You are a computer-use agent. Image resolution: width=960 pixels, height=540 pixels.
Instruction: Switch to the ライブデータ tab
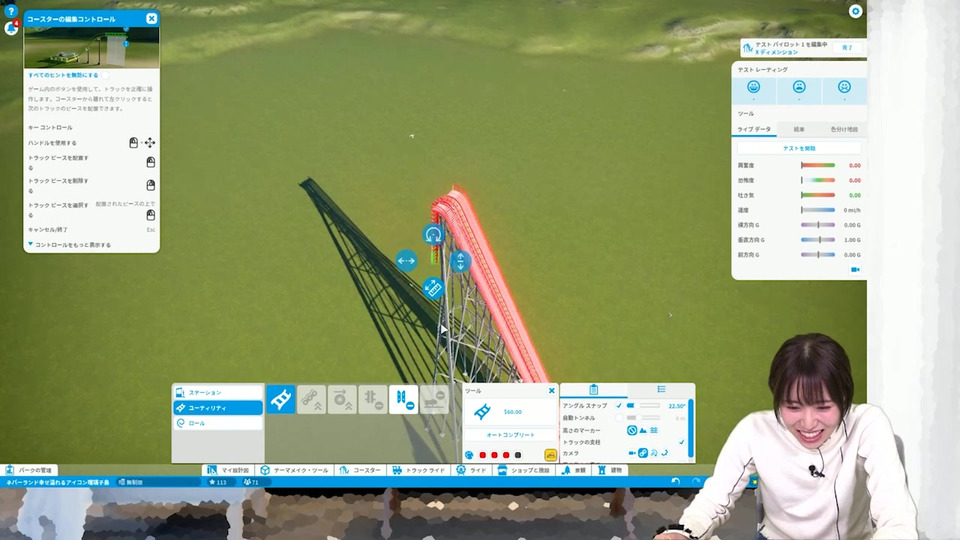click(754, 129)
